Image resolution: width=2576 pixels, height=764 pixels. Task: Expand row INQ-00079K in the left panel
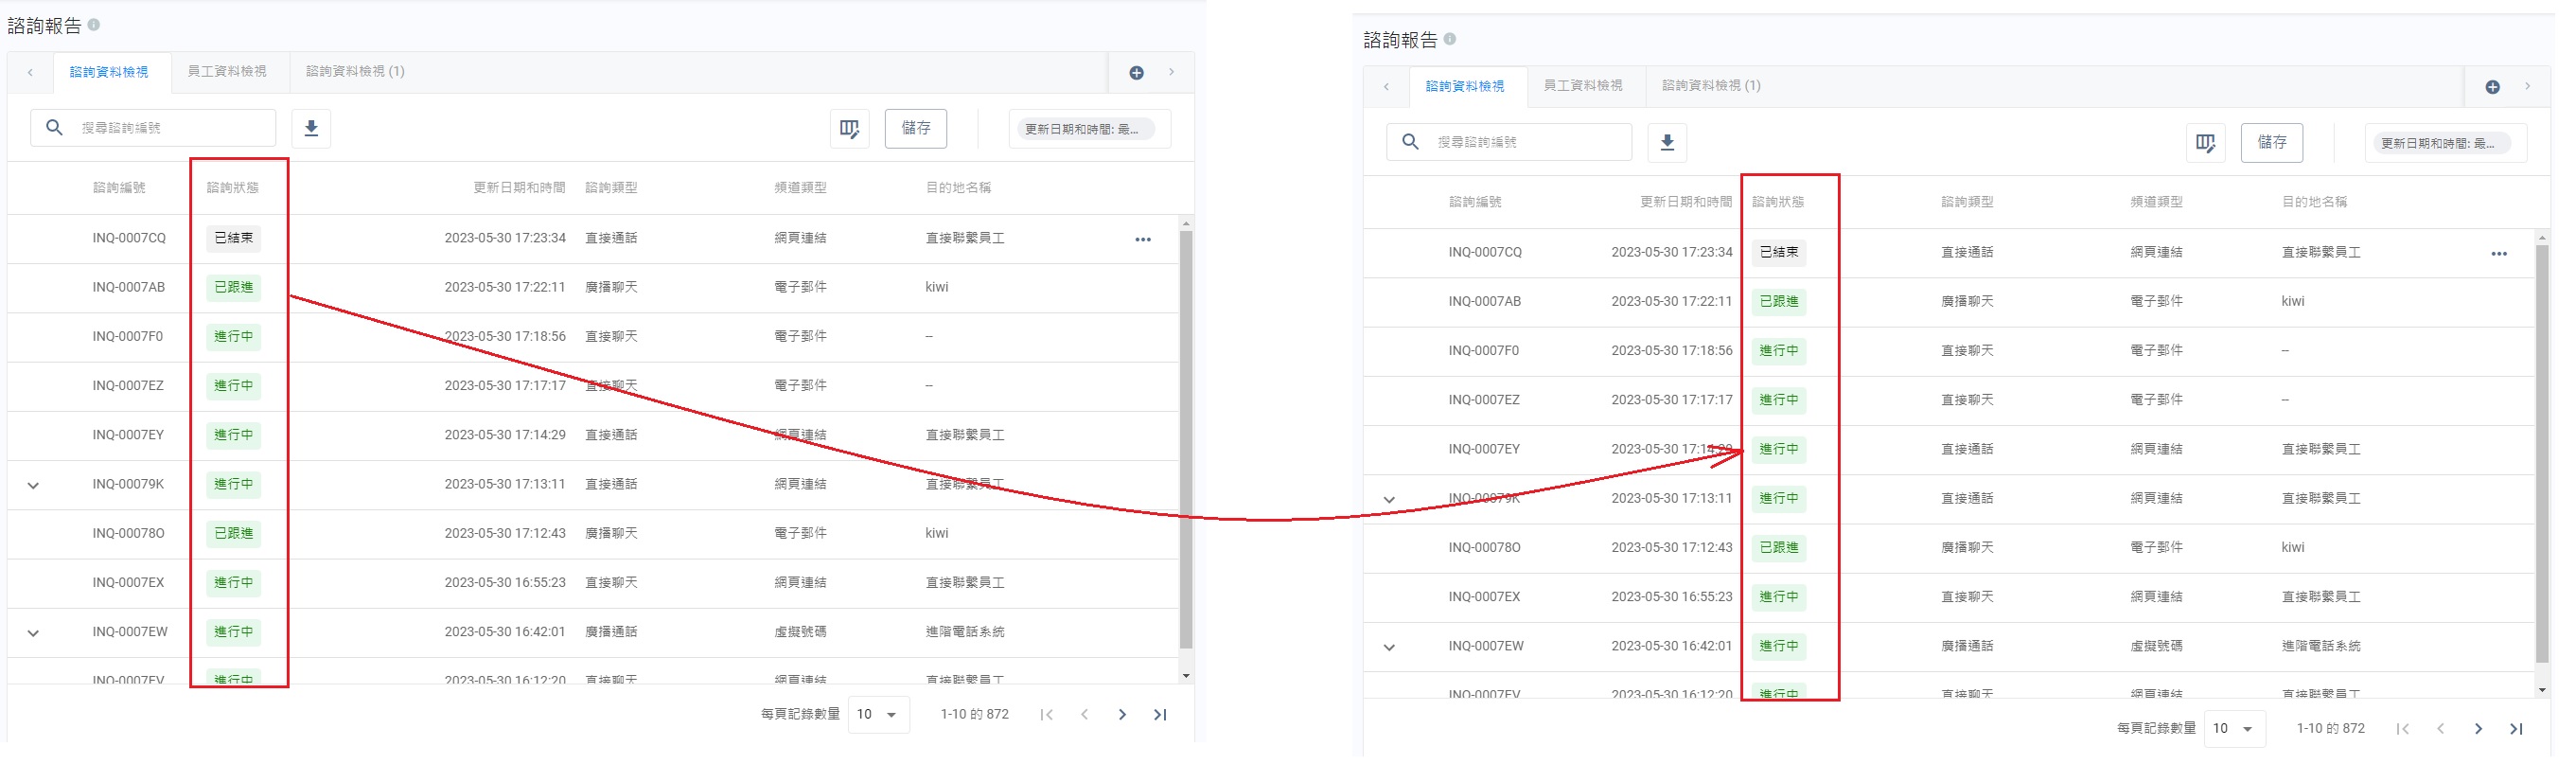pyautogui.click(x=33, y=486)
